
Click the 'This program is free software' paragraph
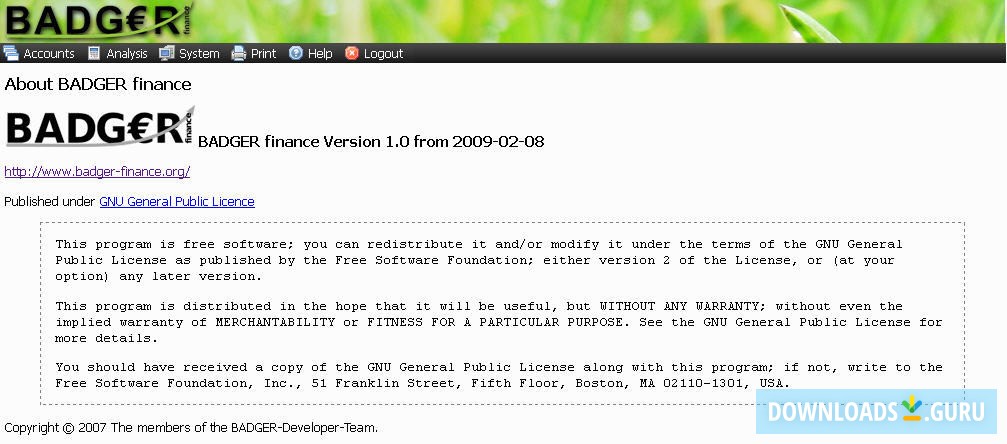click(x=478, y=260)
